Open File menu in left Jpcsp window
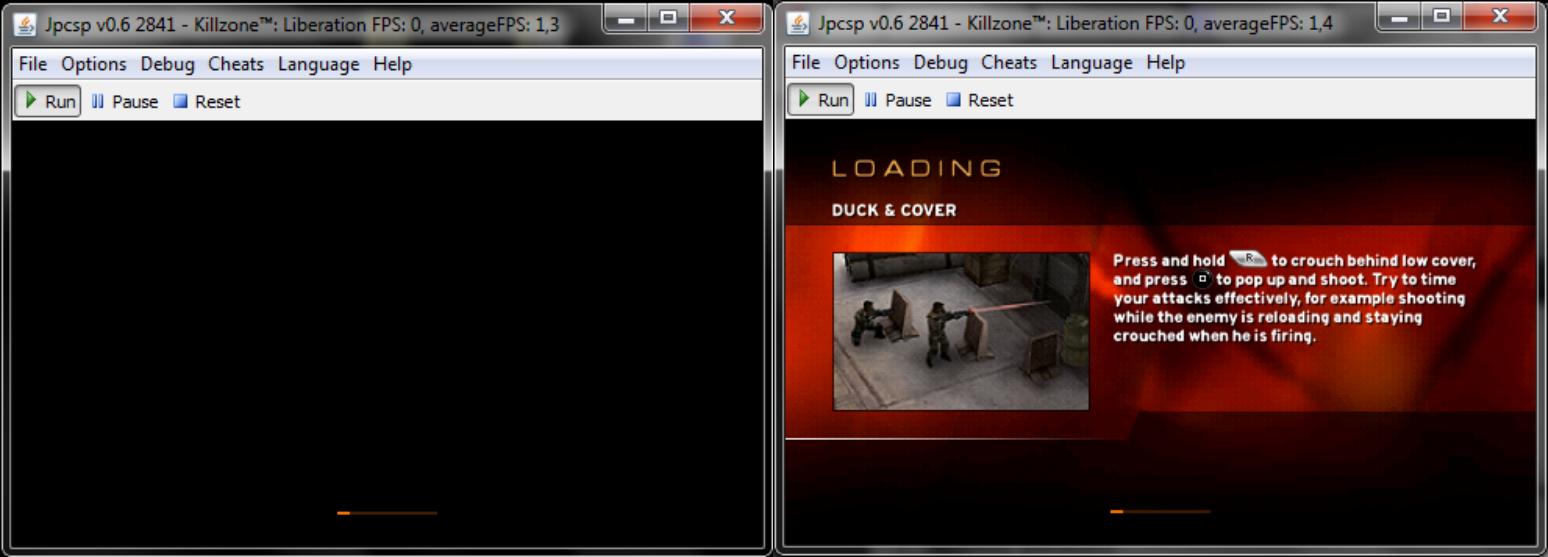Viewport: 1548px width, 557px height. pos(33,64)
